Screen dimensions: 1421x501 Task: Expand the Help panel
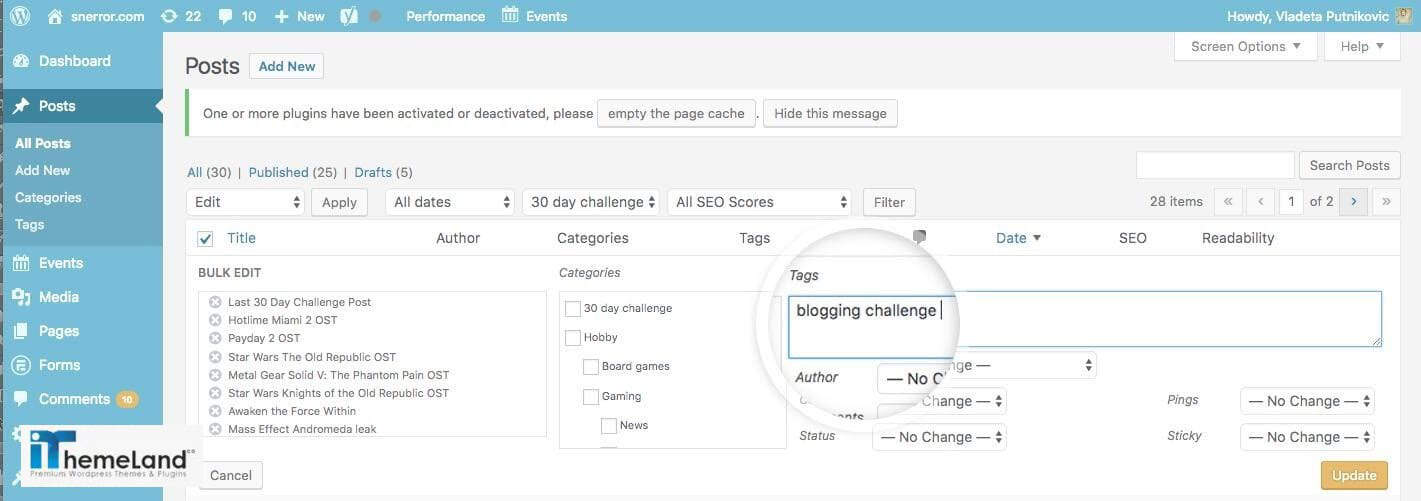point(1362,46)
